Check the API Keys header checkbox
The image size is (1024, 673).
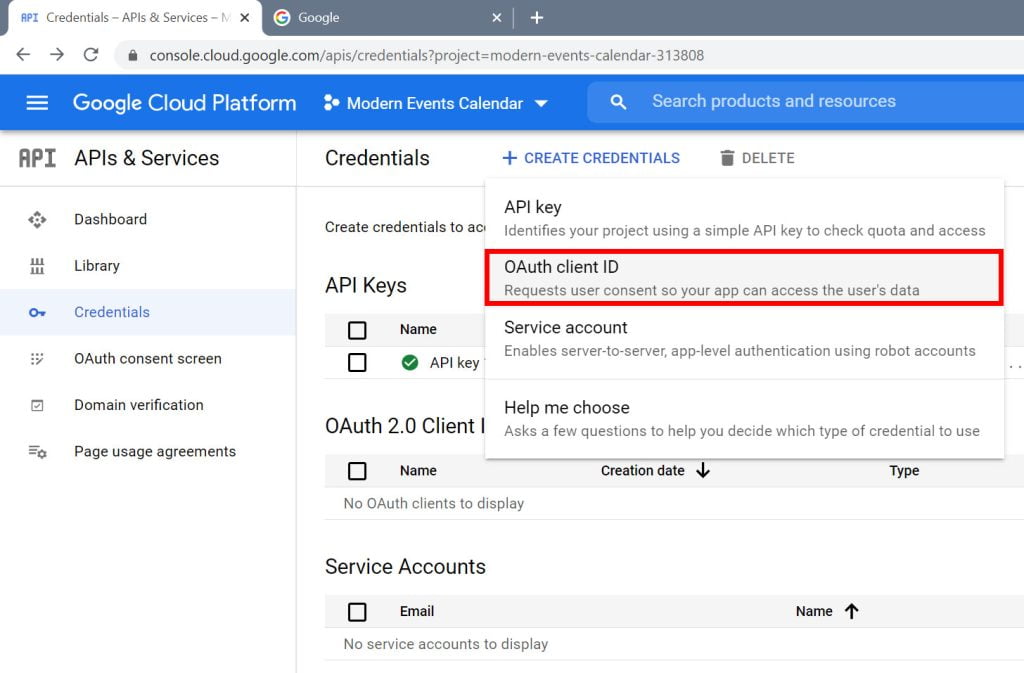356,329
